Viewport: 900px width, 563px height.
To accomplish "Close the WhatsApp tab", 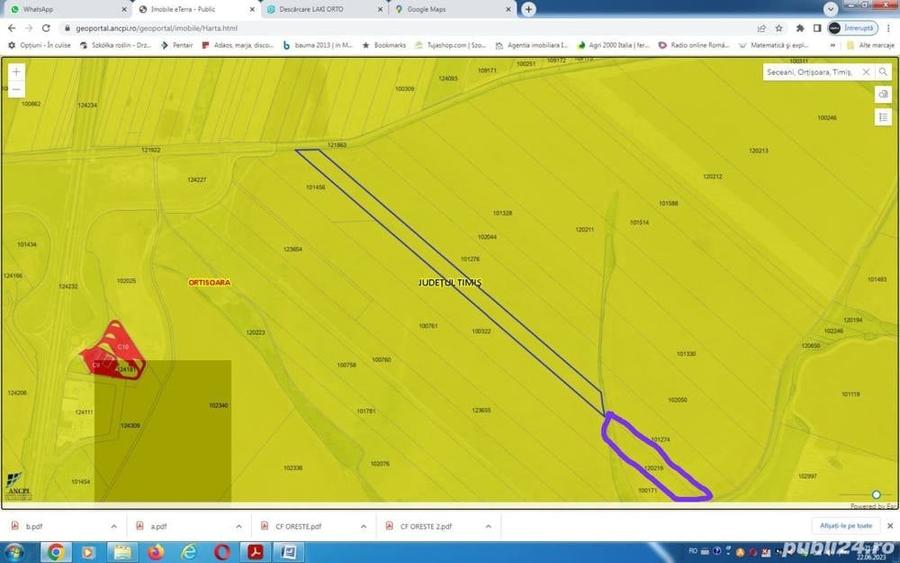I will [x=124, y=9].
